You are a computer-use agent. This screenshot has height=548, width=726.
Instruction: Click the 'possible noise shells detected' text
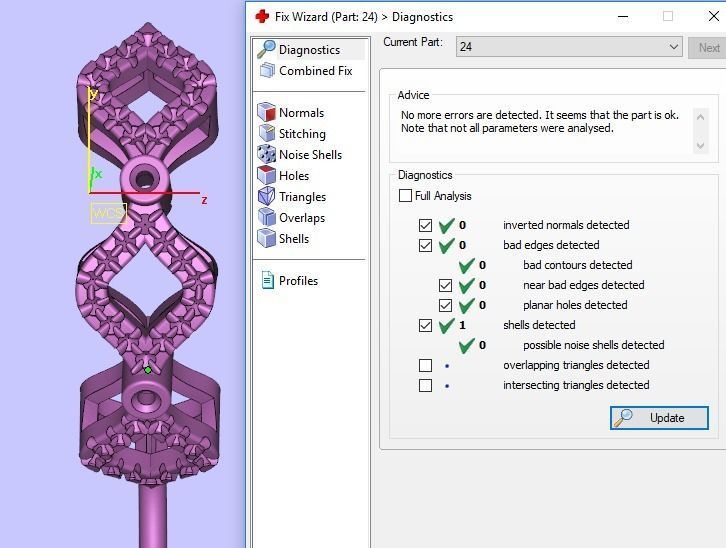point(594,345)
